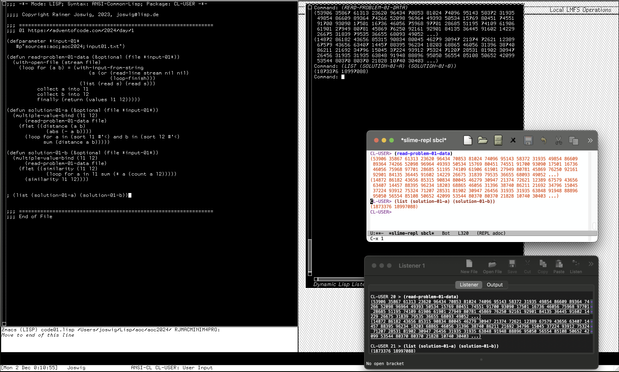Expand slime-repl toolbar overflow chevron
This screenshot has height=372, width=619.
590,140
